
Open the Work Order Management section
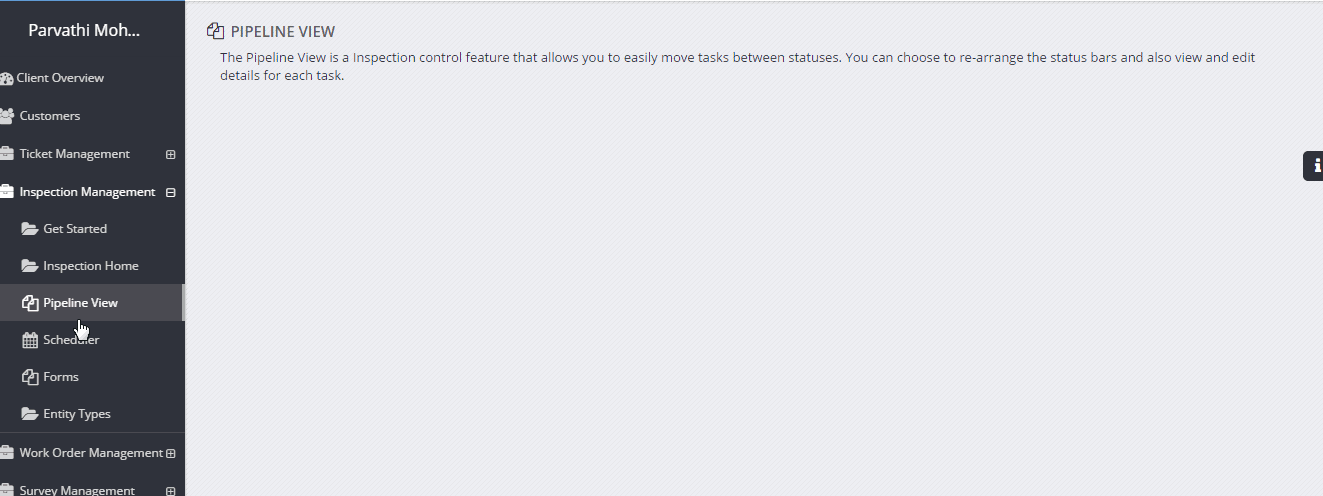(x=91, y=453)
